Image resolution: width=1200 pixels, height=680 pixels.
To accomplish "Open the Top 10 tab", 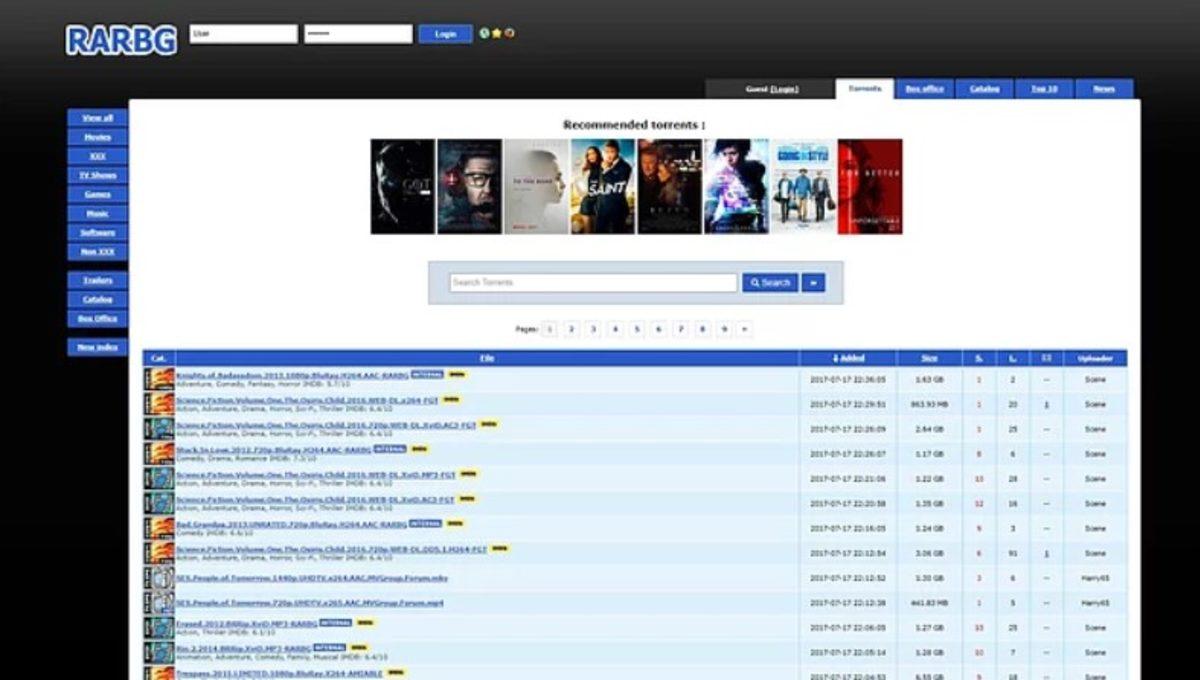I will (x=1043, y=88).
